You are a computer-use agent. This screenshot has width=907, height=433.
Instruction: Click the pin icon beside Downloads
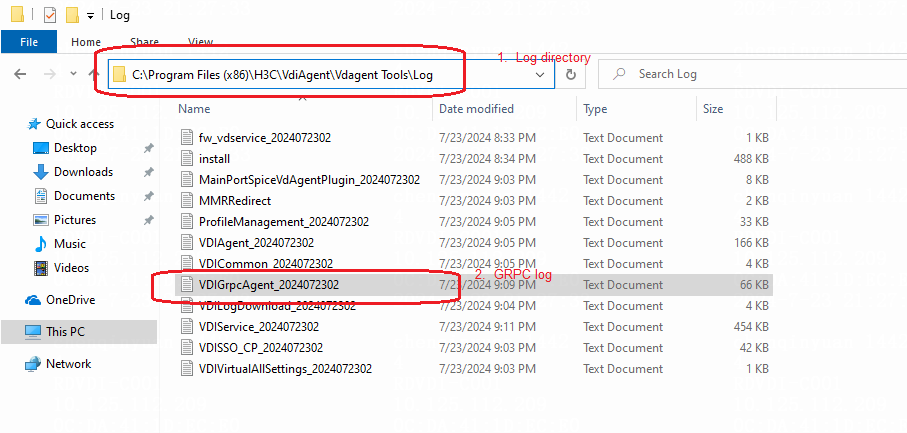point(149,172)
